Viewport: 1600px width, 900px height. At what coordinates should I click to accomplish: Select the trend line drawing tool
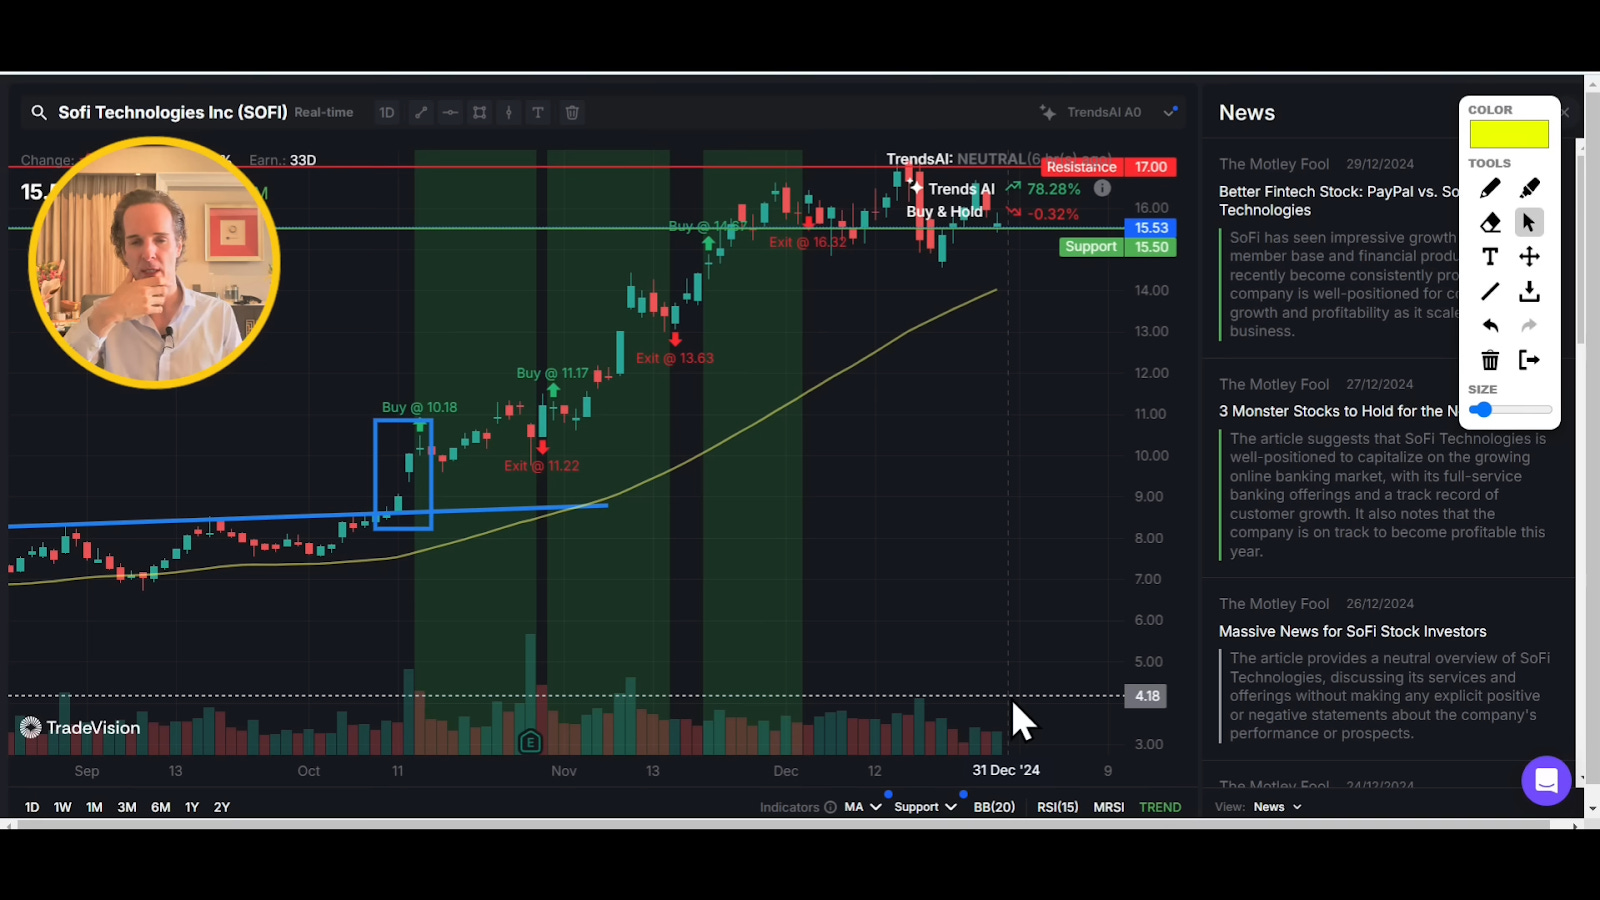click(421, 113)
